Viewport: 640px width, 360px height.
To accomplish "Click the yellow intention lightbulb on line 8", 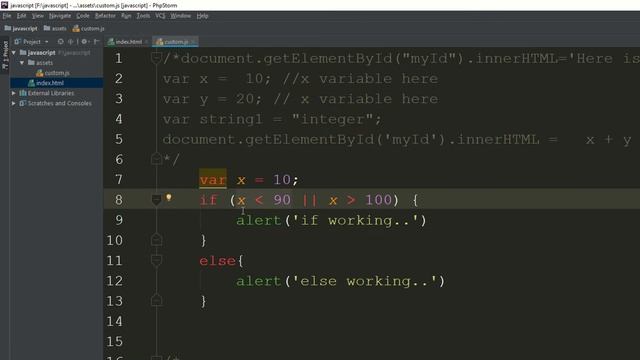I will pyautogui.click(x=169, y=198).
